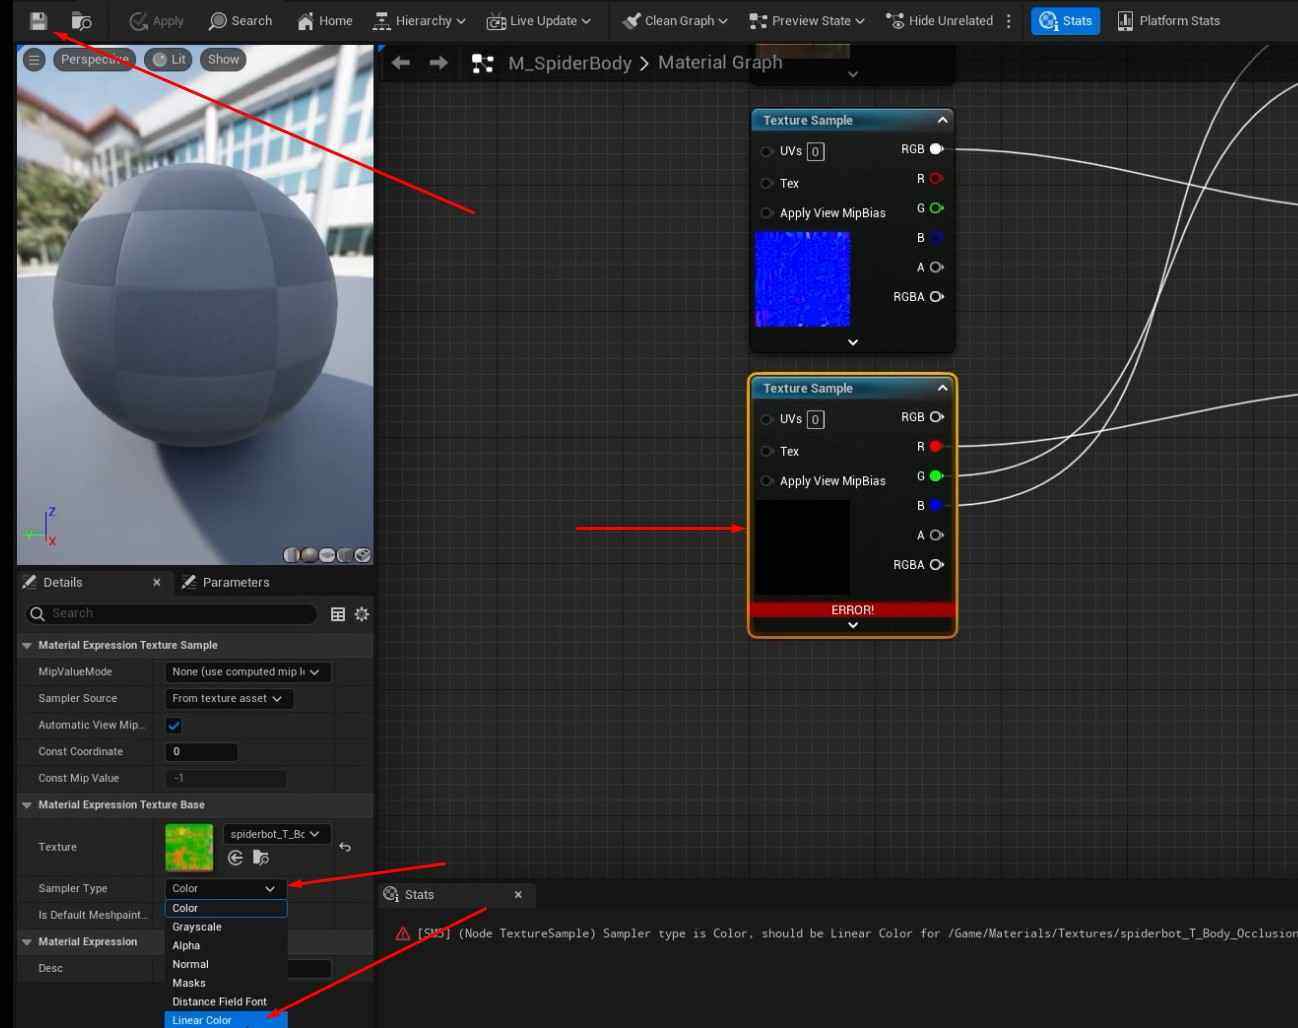
Task: Click the red ERROR! bar on the node
Action: 852,610
